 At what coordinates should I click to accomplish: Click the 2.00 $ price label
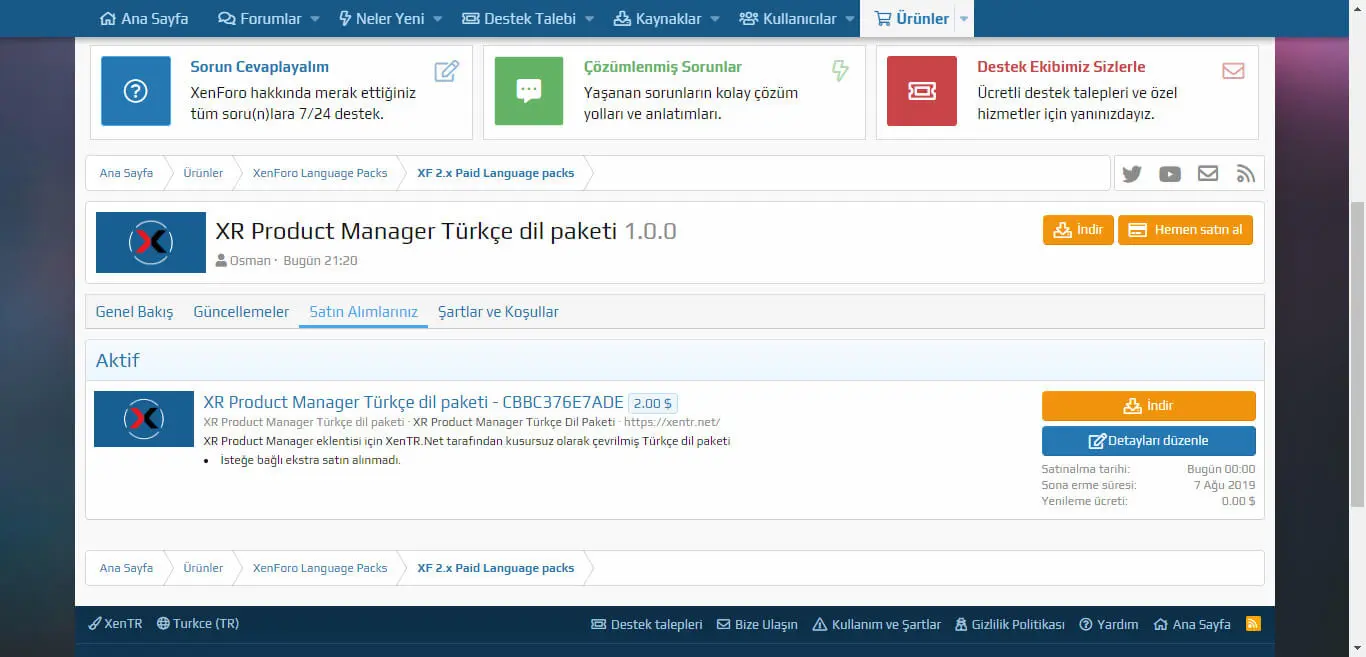(653, 404)
